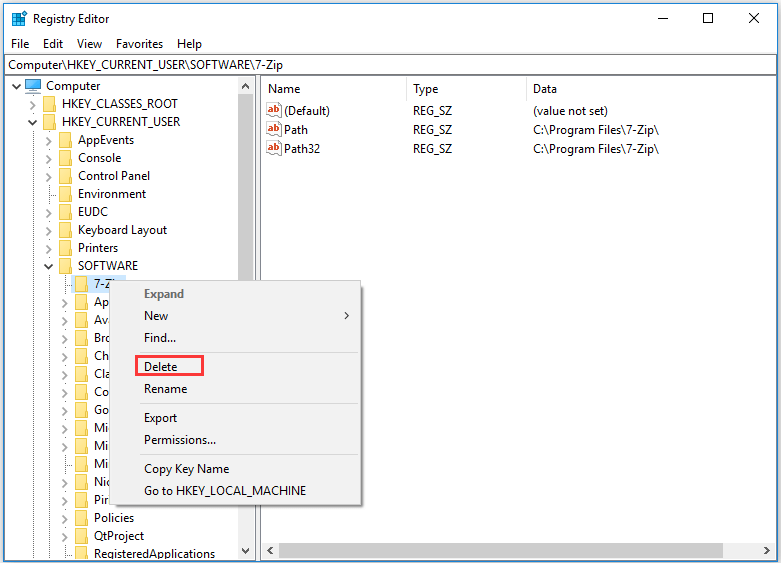Click the 7-Zip key folder icon
The image size is (781, 563).
pyautogui.click(x=81, y=284)
